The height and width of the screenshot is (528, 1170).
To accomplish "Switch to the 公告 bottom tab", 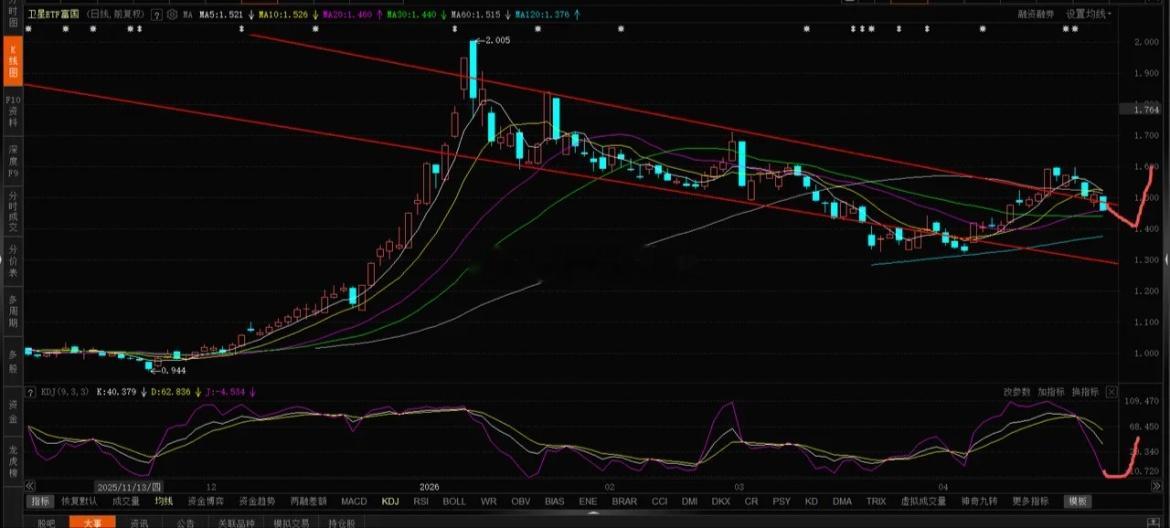I will 186,523.
